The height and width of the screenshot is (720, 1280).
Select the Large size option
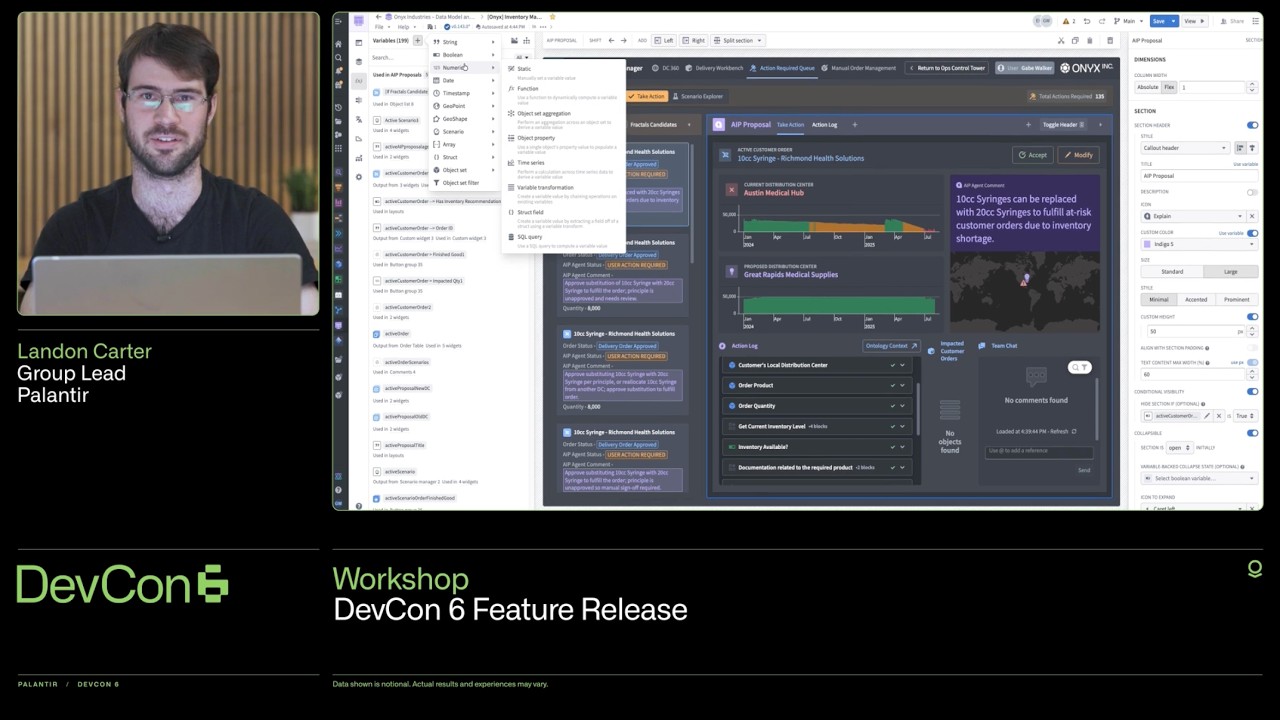1230,272
